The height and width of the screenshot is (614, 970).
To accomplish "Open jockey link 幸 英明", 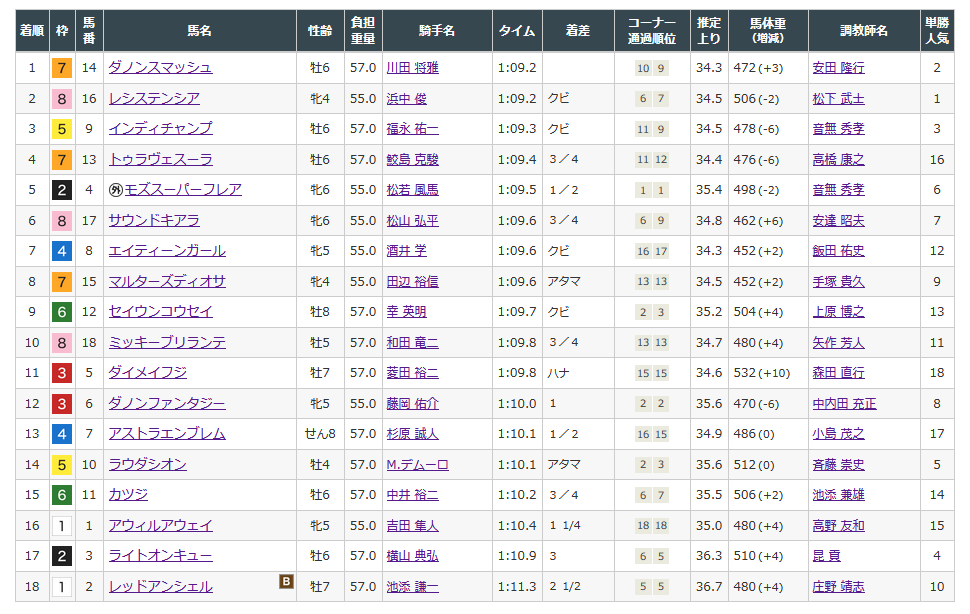I will (x=406, y=312).
